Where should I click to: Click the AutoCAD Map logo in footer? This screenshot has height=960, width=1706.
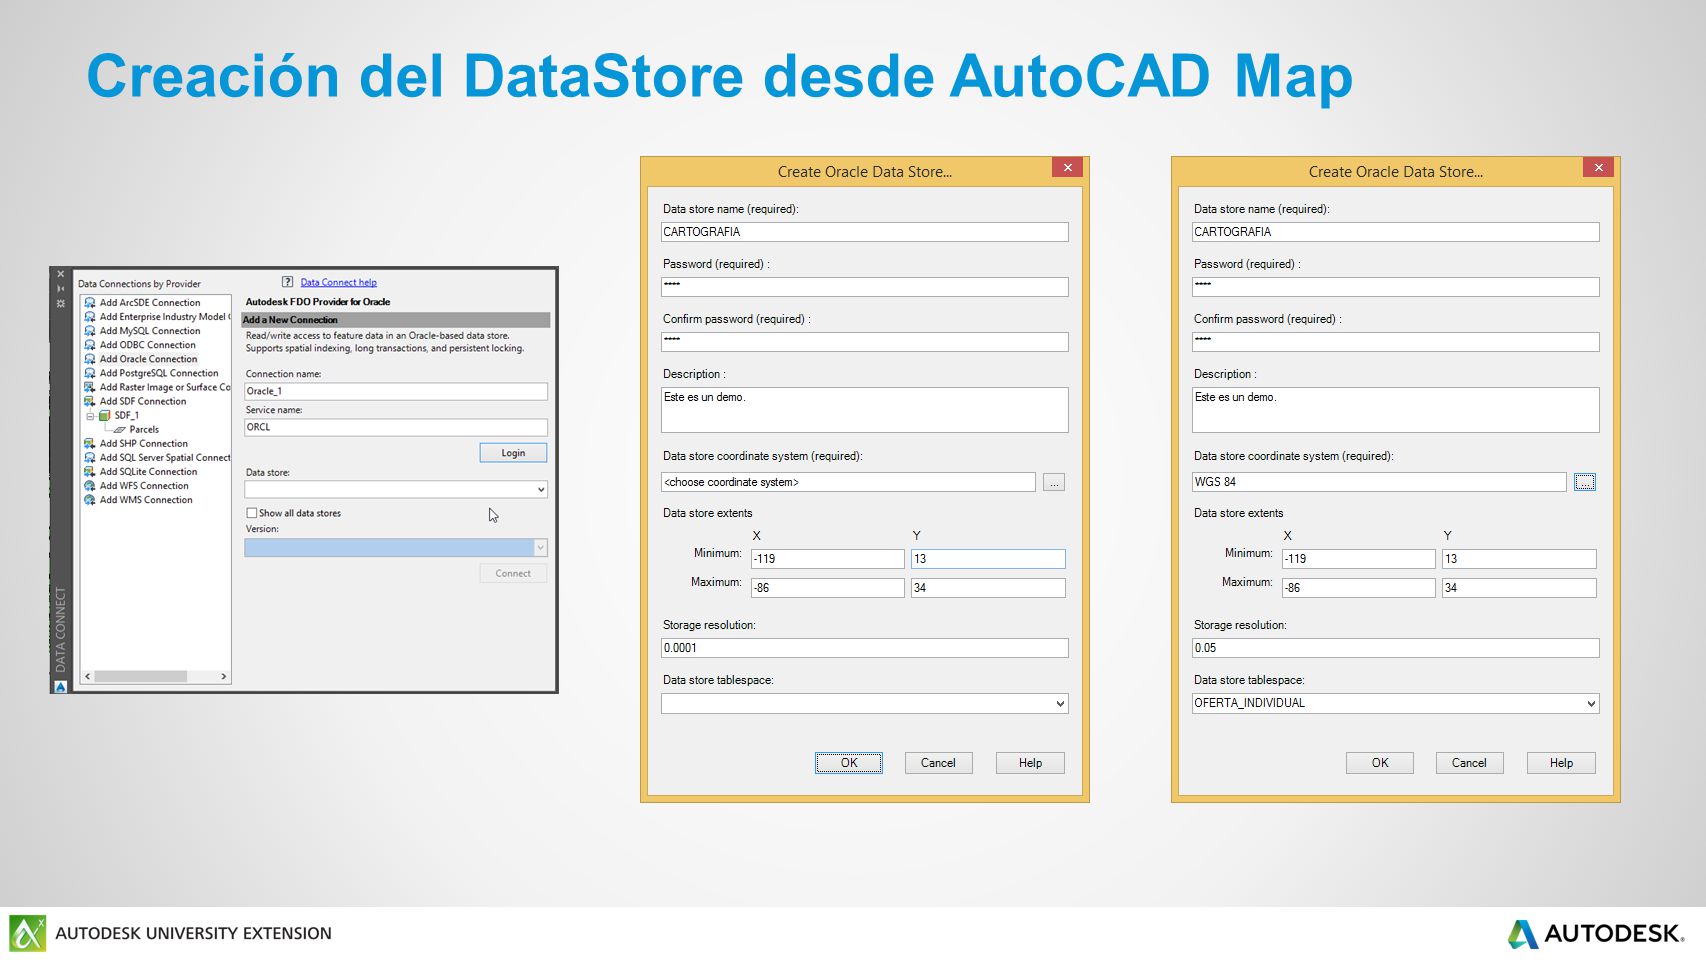[28, 933]
